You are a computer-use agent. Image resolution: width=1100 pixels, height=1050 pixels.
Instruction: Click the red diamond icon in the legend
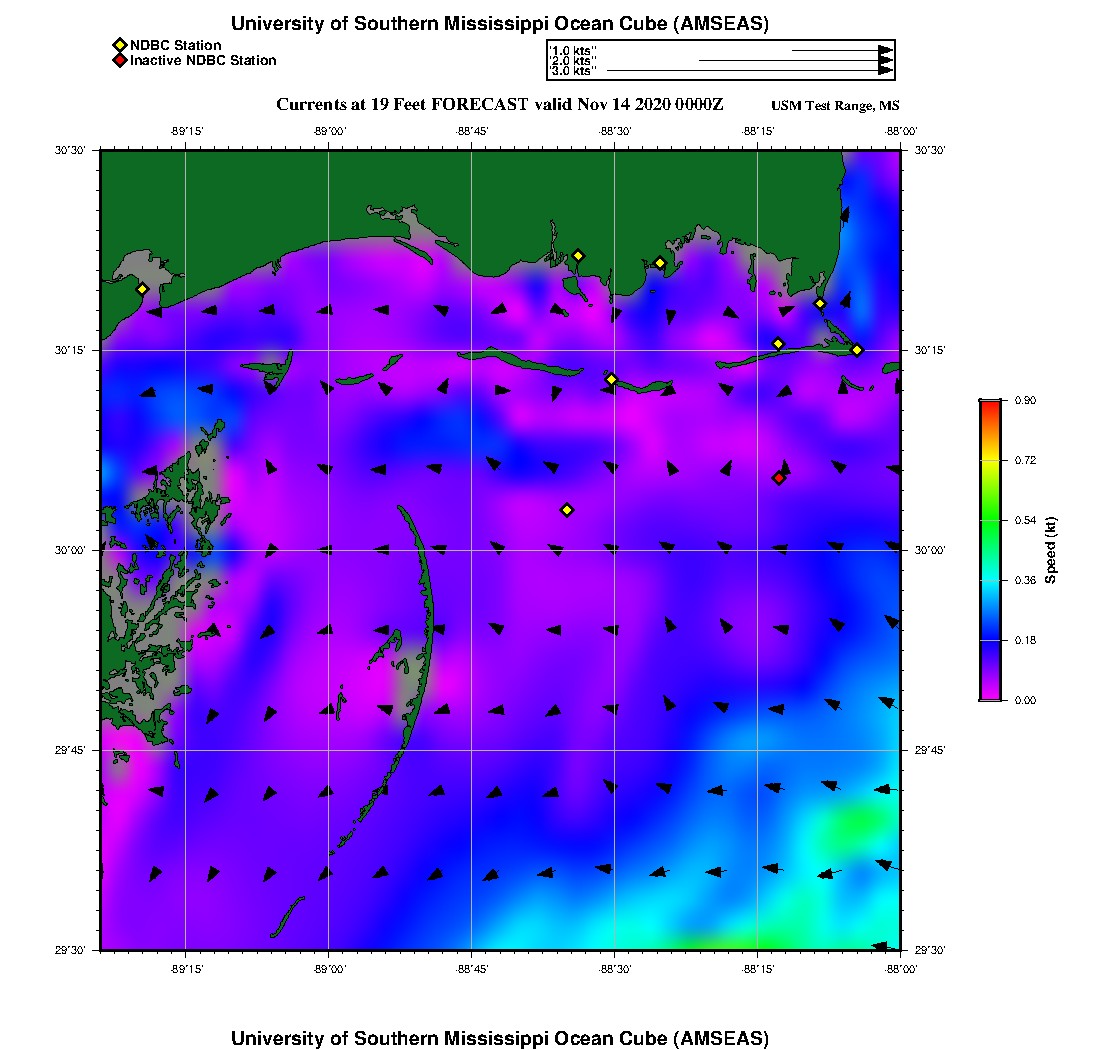119,61
